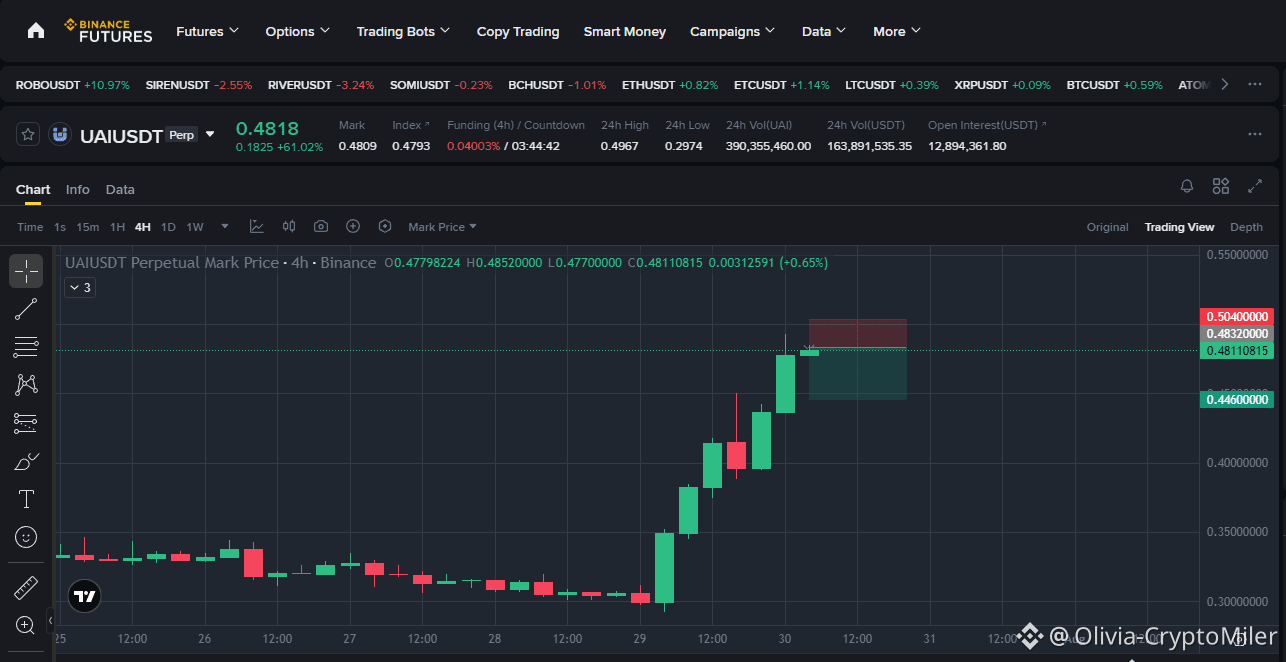This screenshot has height=662, width=1286.
Task: Open the ticker bar more options dots
Action: [1255, 84]
